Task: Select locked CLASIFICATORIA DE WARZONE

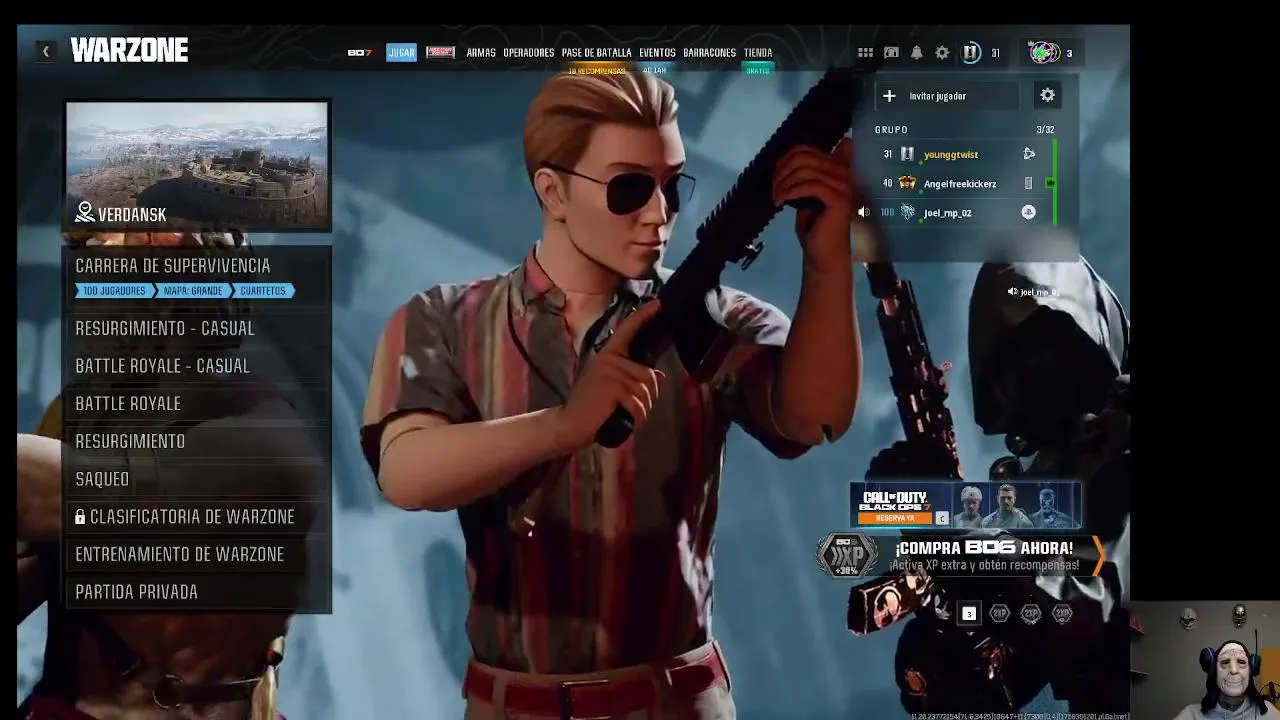Action: 198,517
